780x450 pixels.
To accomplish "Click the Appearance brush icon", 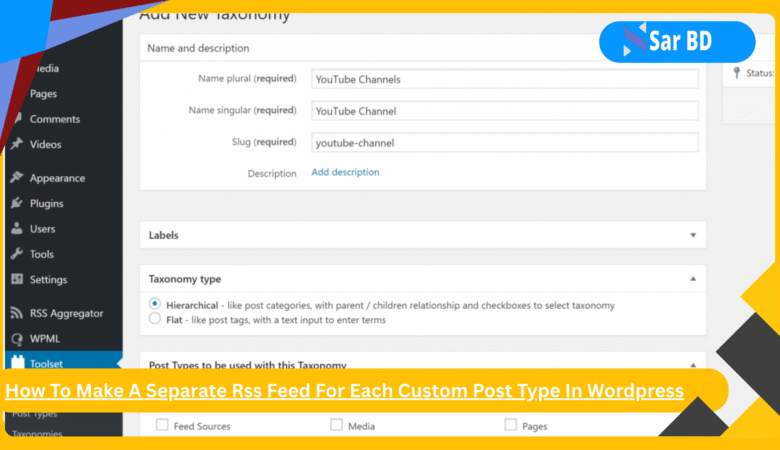I will 17,178.
